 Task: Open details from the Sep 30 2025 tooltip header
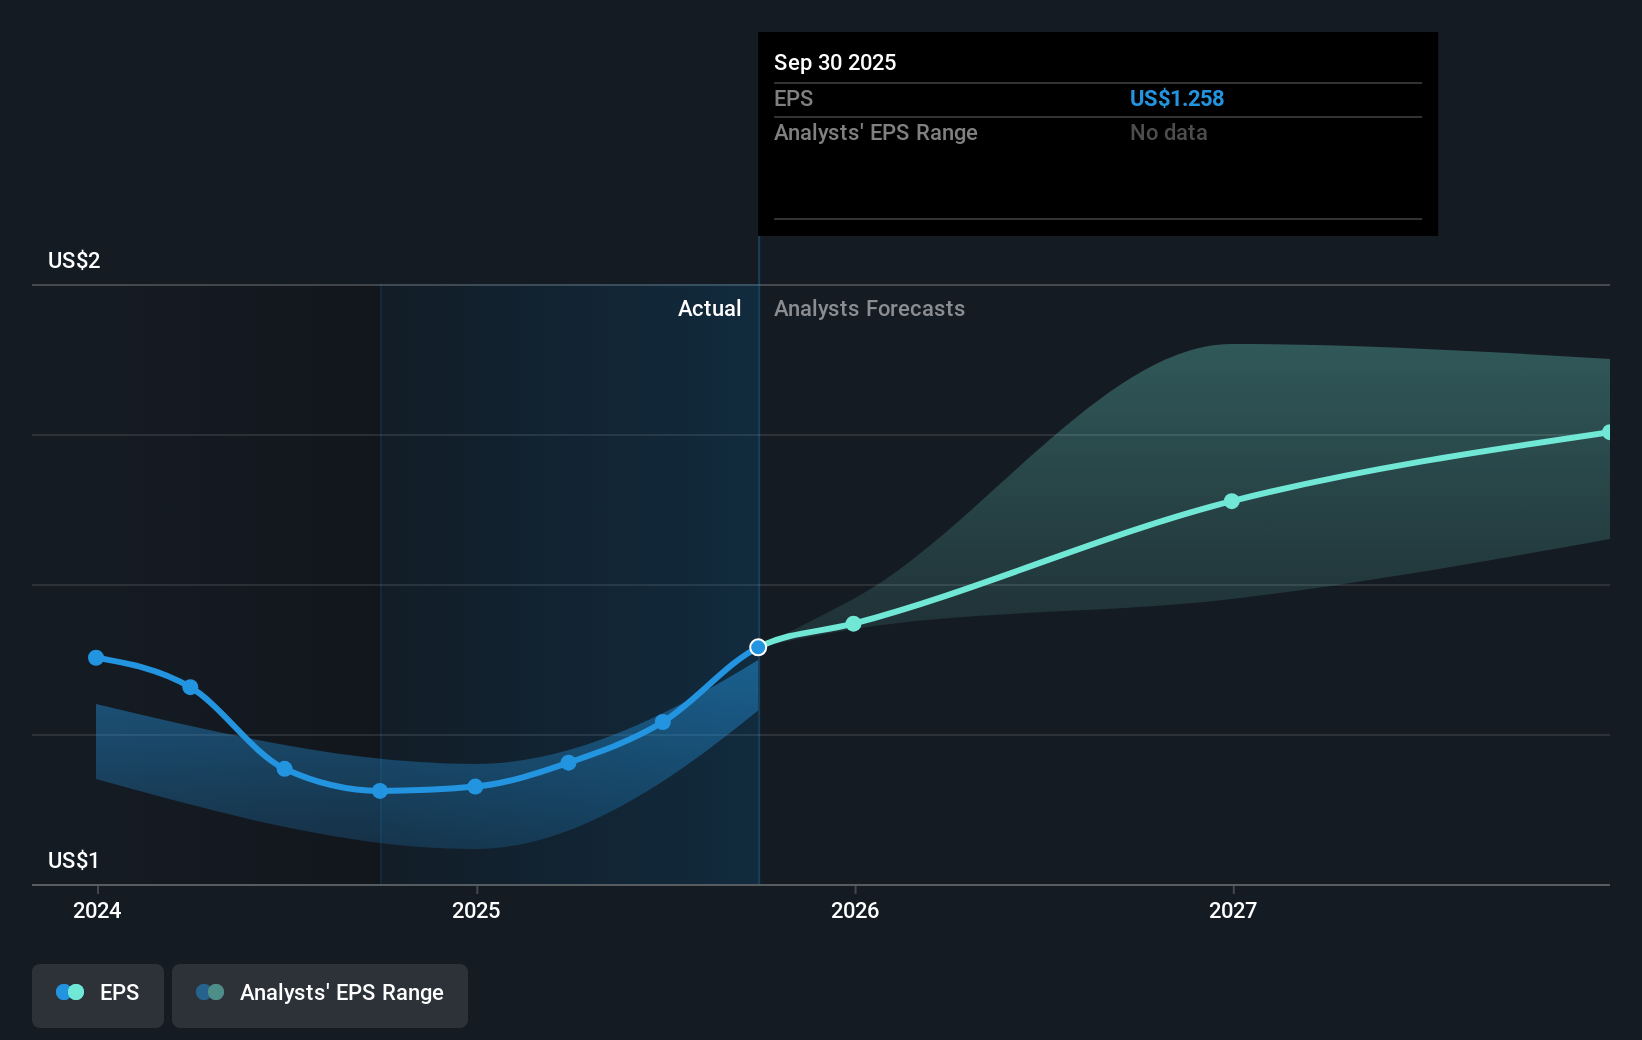(x=835, y=62)
